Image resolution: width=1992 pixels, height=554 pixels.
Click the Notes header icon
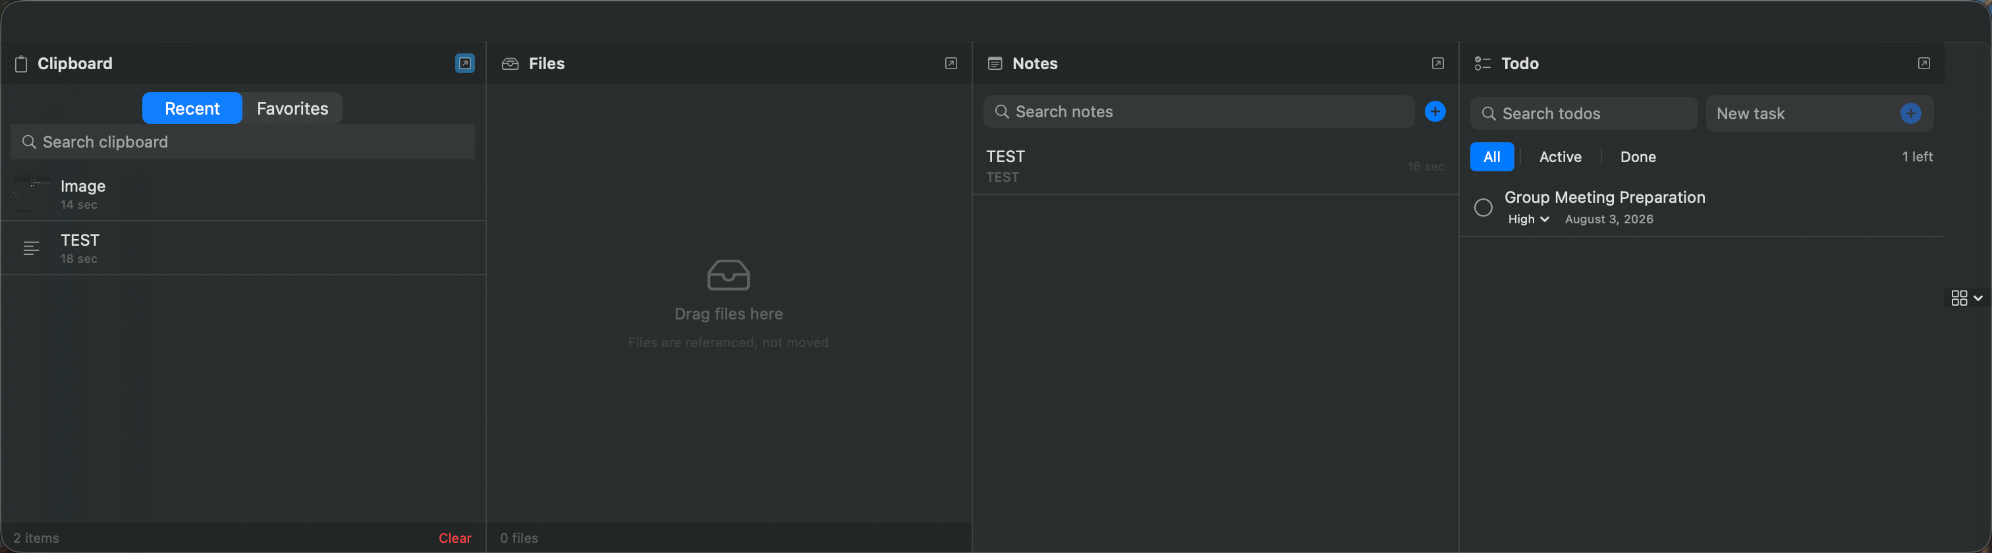click(x=995, y=64)
